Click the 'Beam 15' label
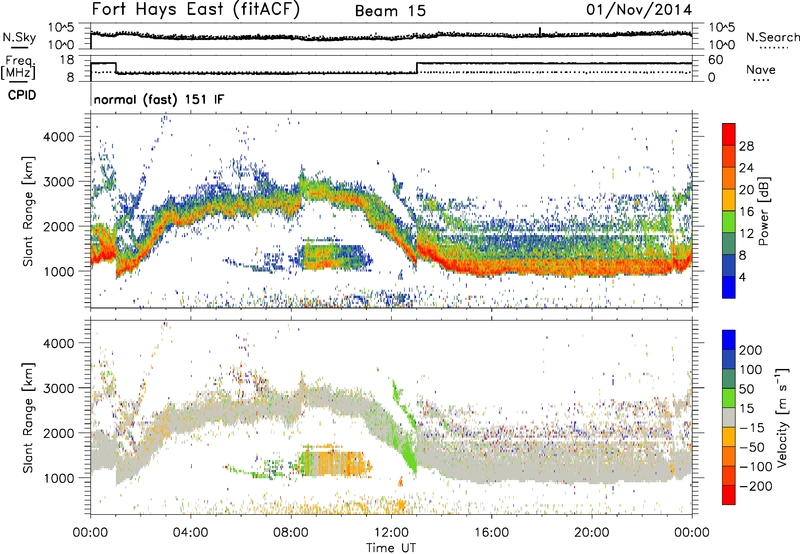The height and width of the screenshot is (554, 800). pyautogui.click(x=390, y=11)
